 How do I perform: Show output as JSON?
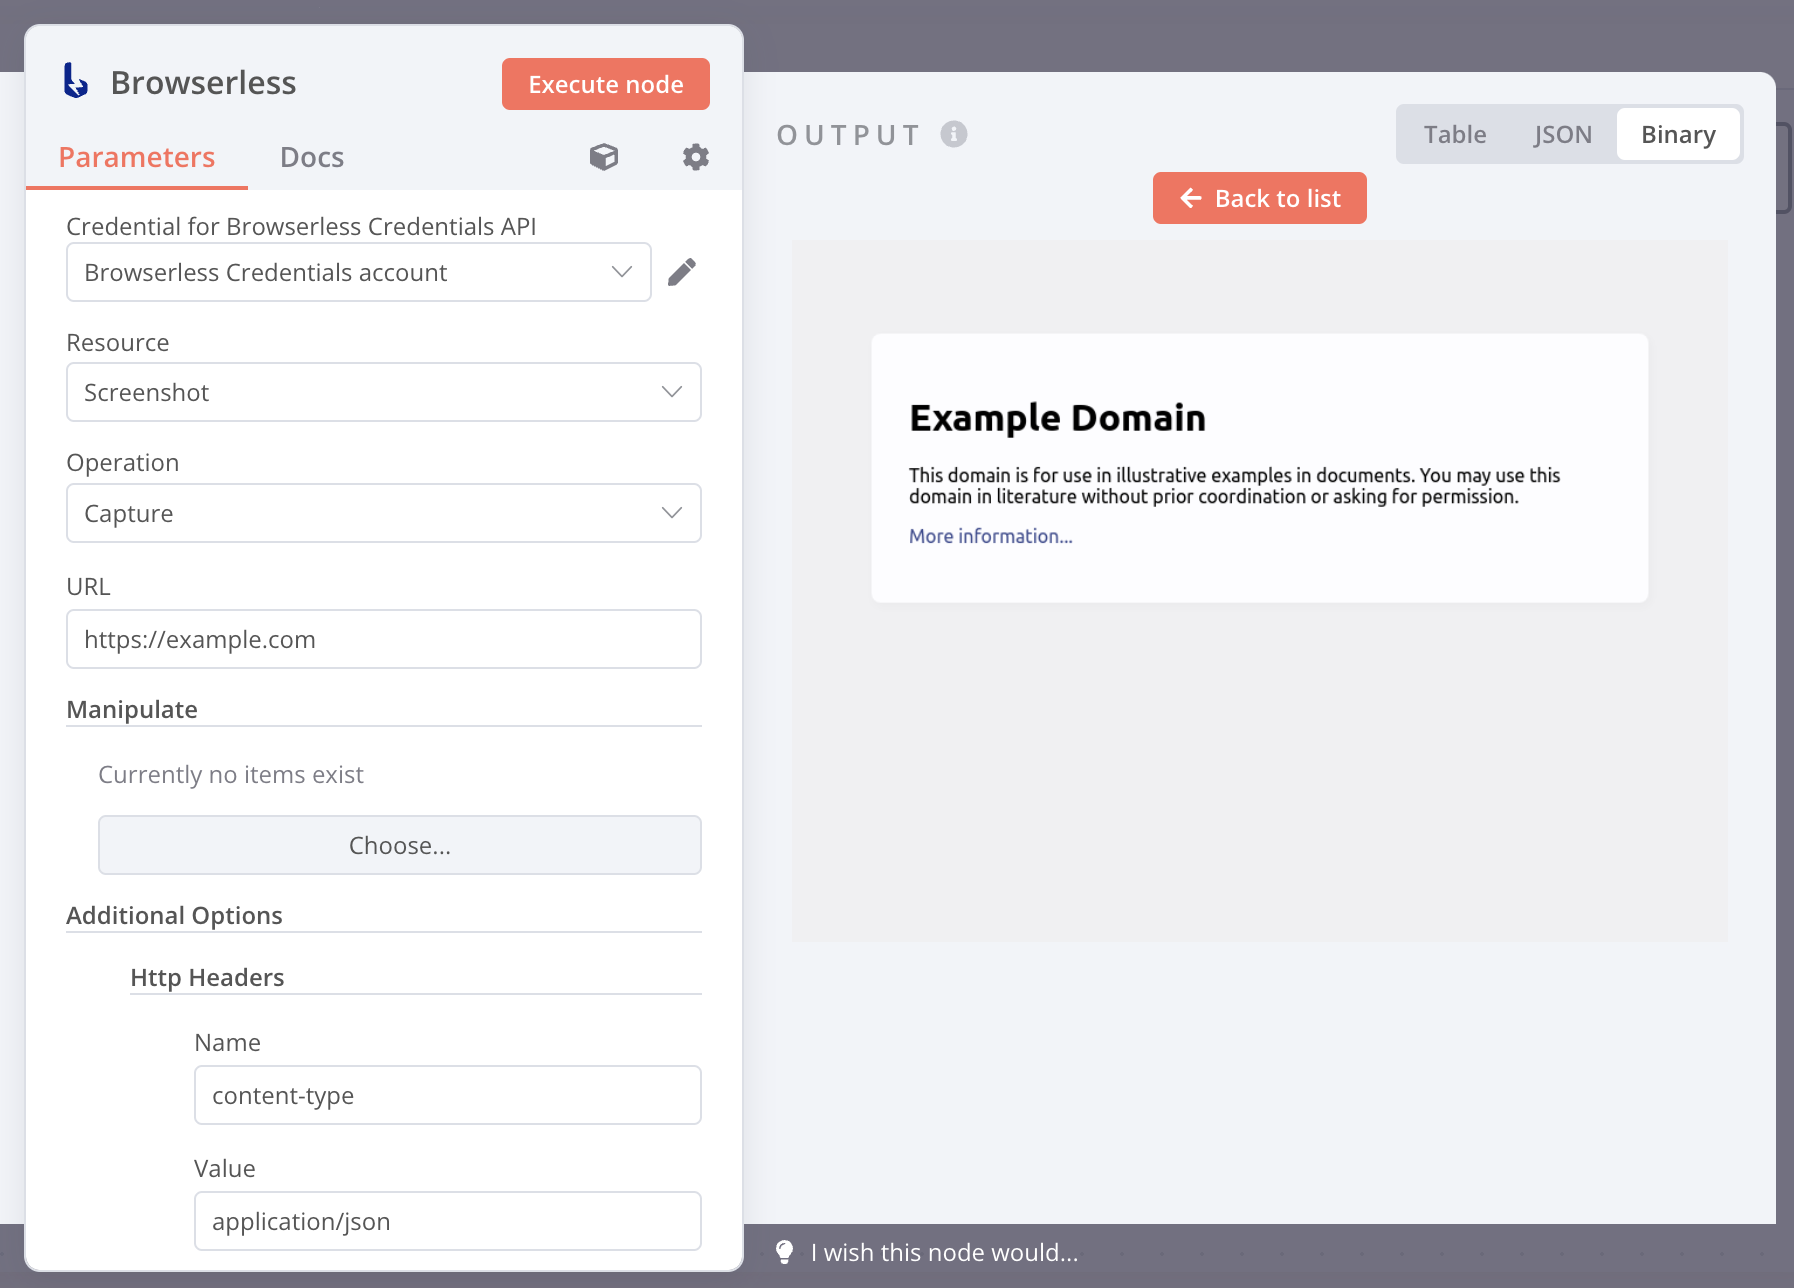click(1563, 134)
